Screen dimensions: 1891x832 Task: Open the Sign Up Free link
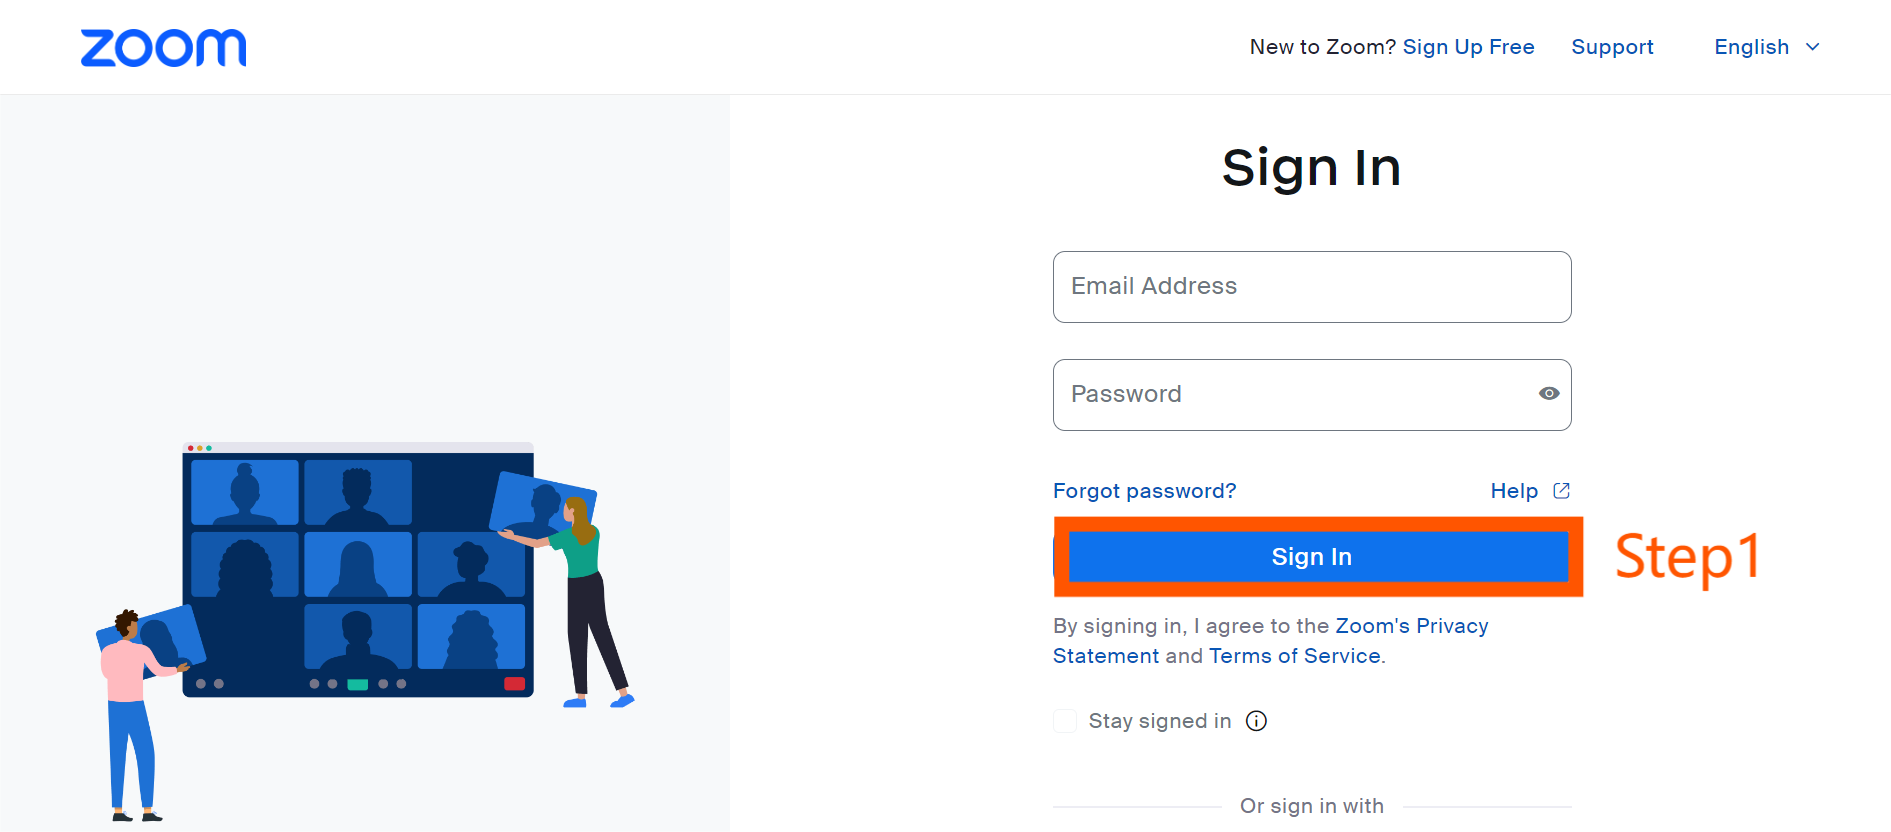[1468, 47]
